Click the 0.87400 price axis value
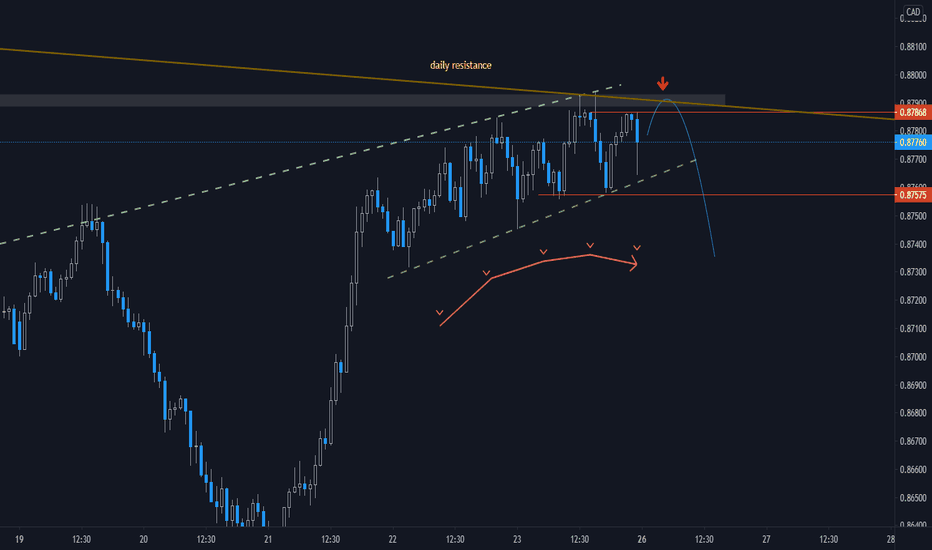Viewport: 932px width, 550px height. [x=912, y=244]
